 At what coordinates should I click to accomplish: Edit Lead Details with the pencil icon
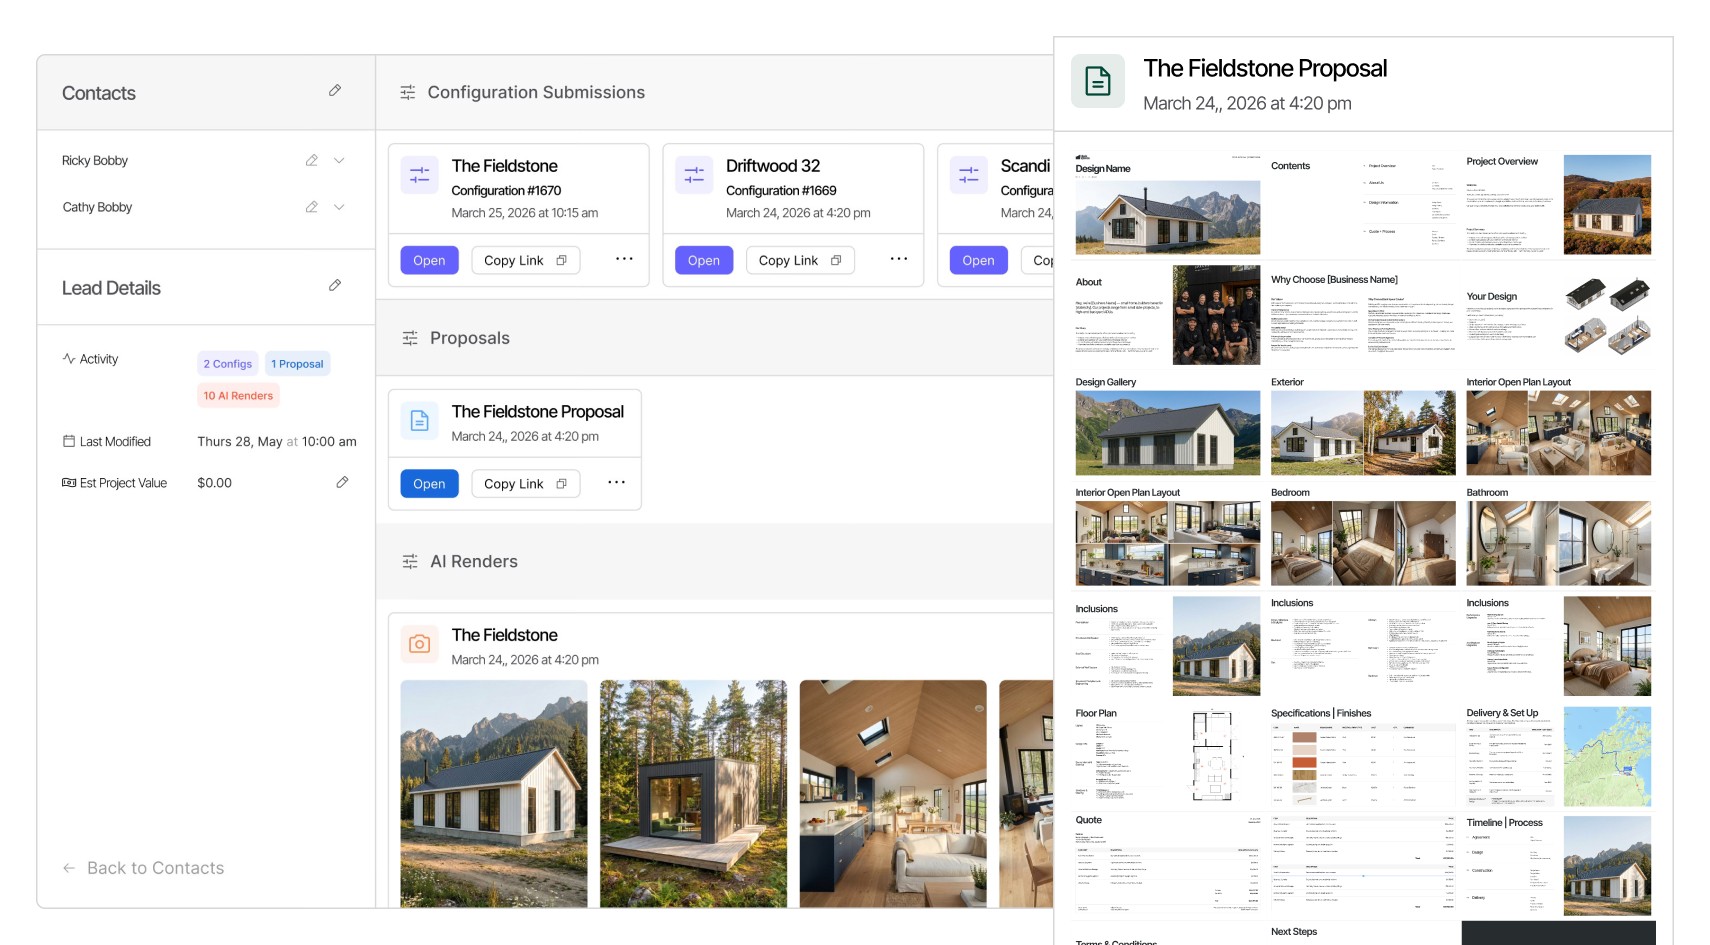pyautogui.click(x=335, y=286)
